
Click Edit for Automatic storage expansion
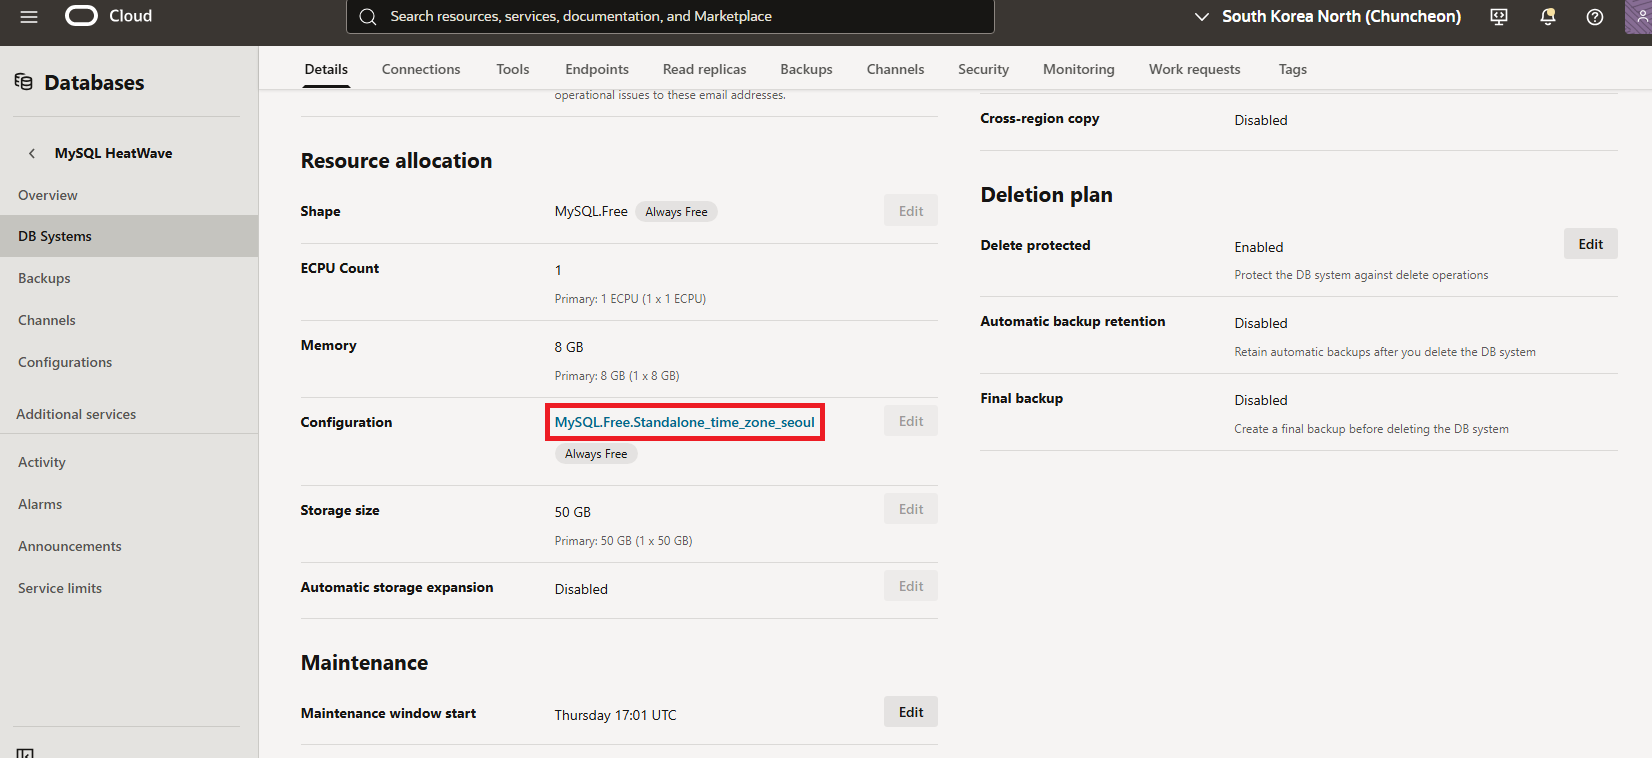(x=910, y=586)
